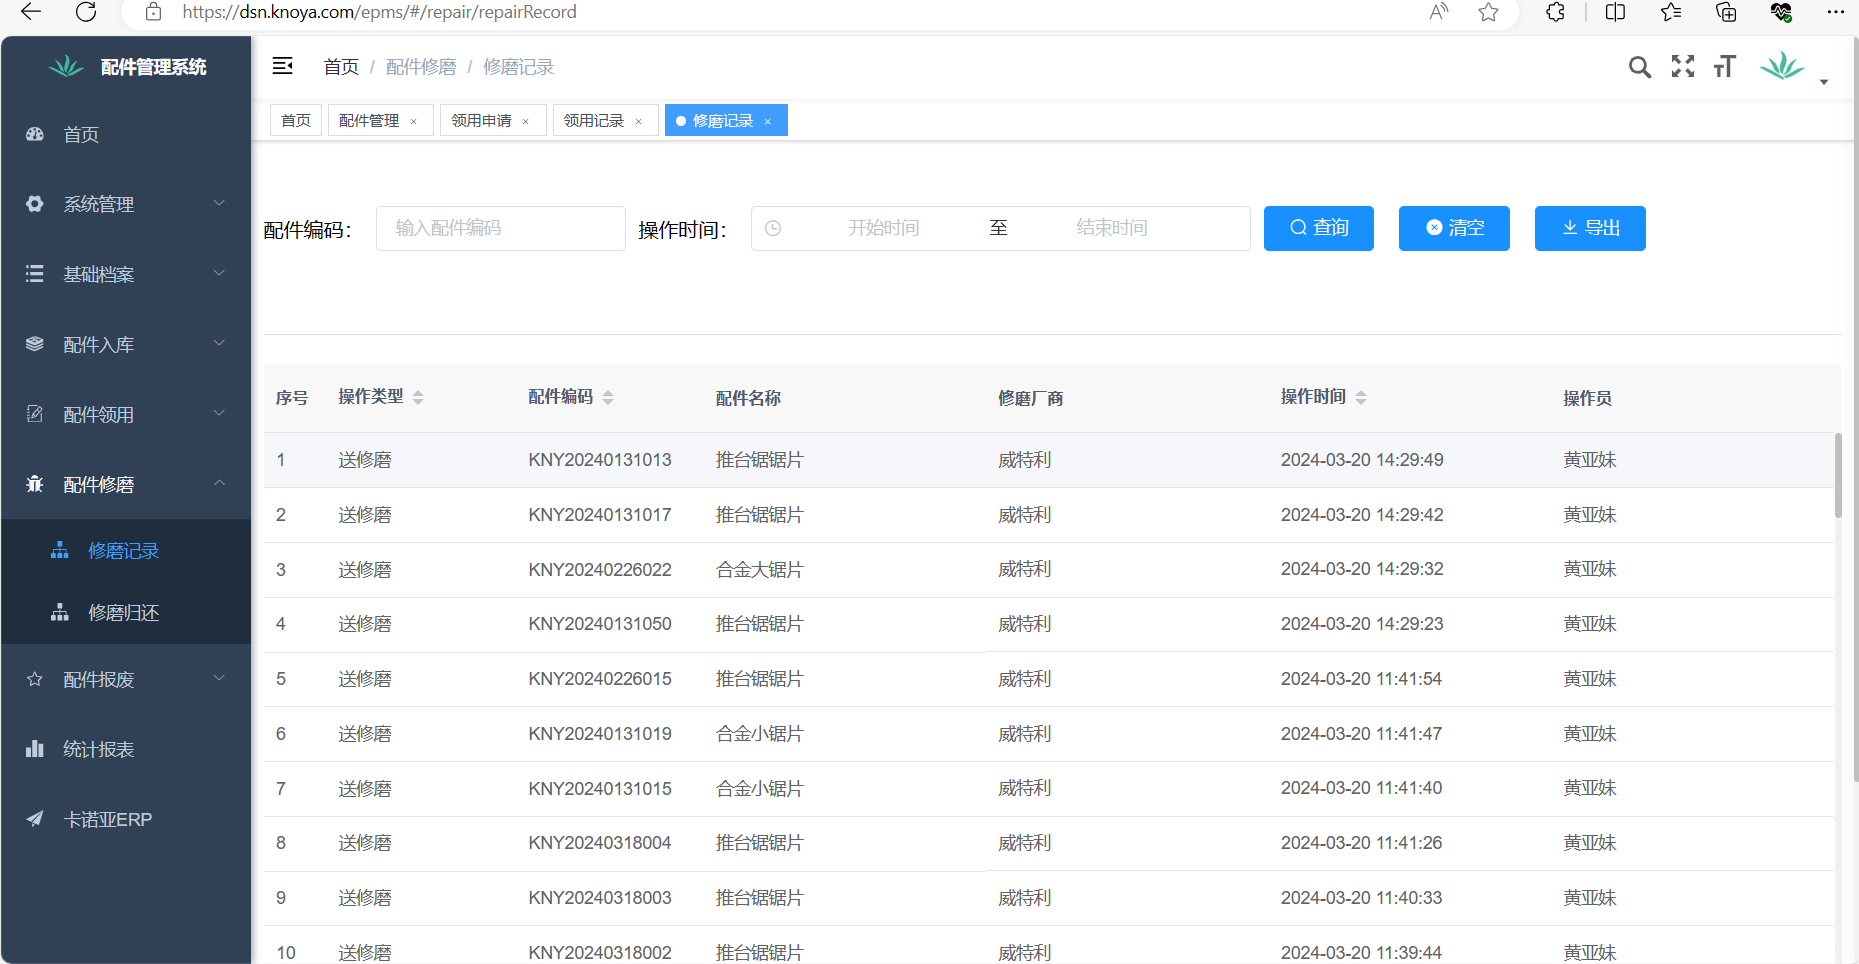Select part code KNY20240318003
Screen dimensions: 1859x964
coord(600,898)
